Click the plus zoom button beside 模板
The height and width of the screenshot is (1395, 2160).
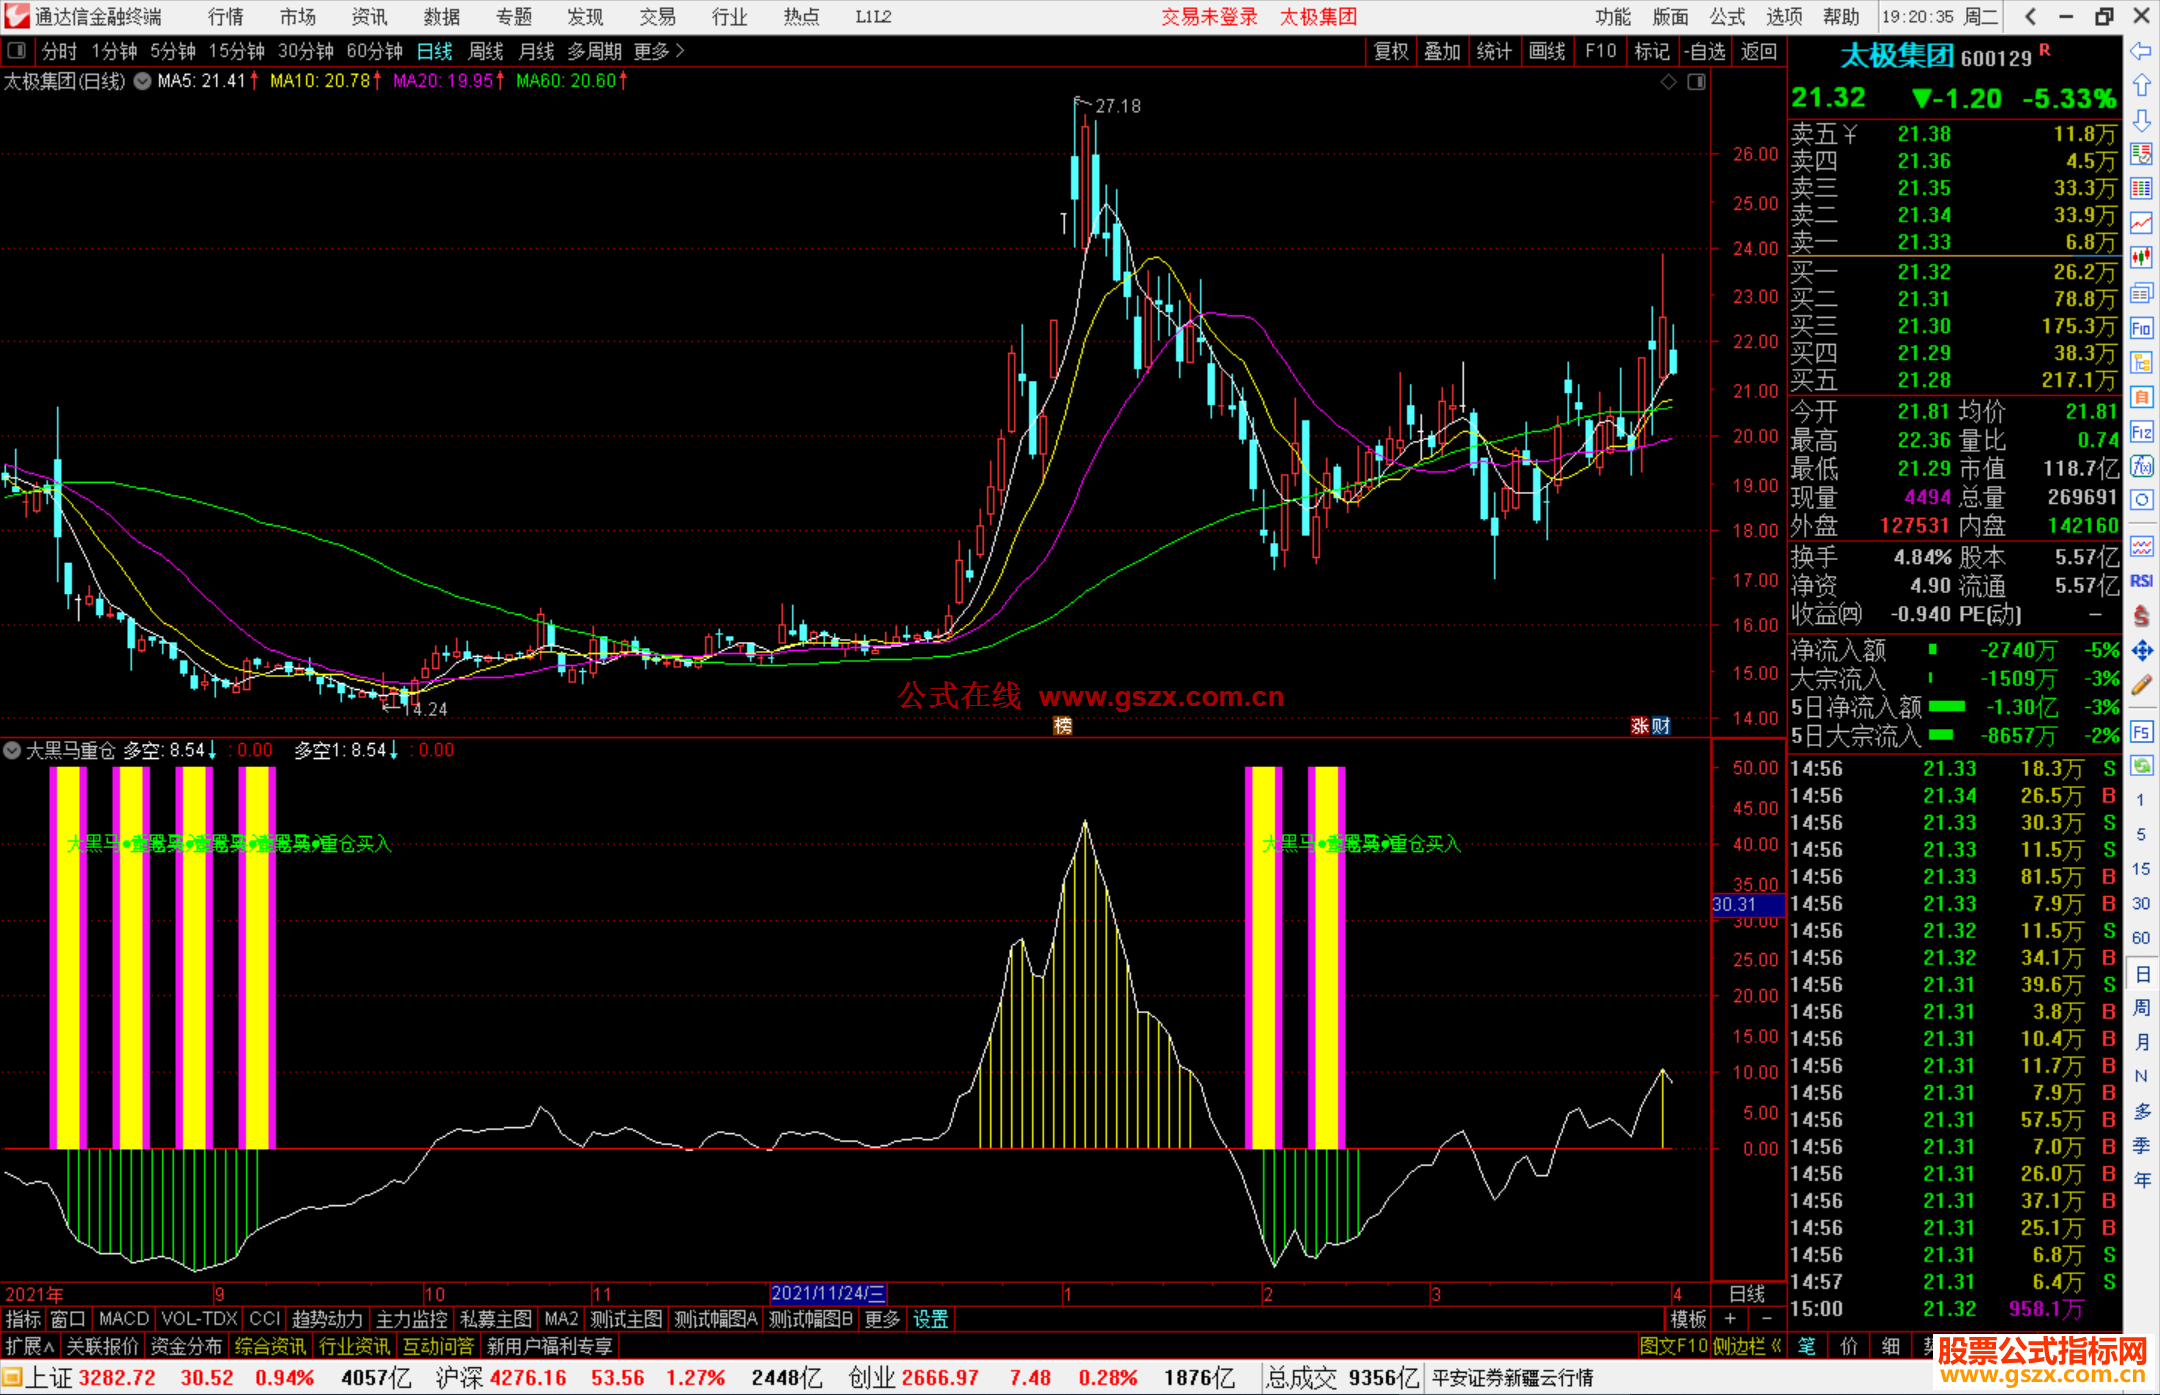pos(1730,1319)
